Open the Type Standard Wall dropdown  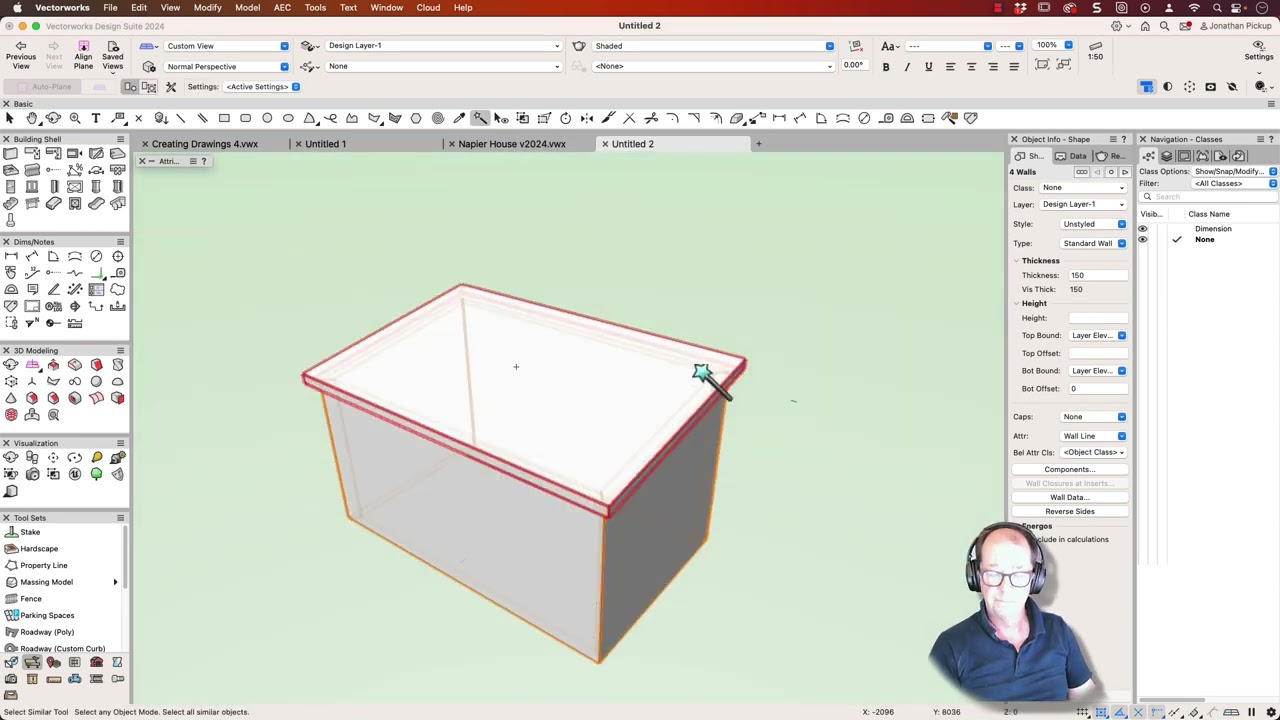pos(1094,243)
